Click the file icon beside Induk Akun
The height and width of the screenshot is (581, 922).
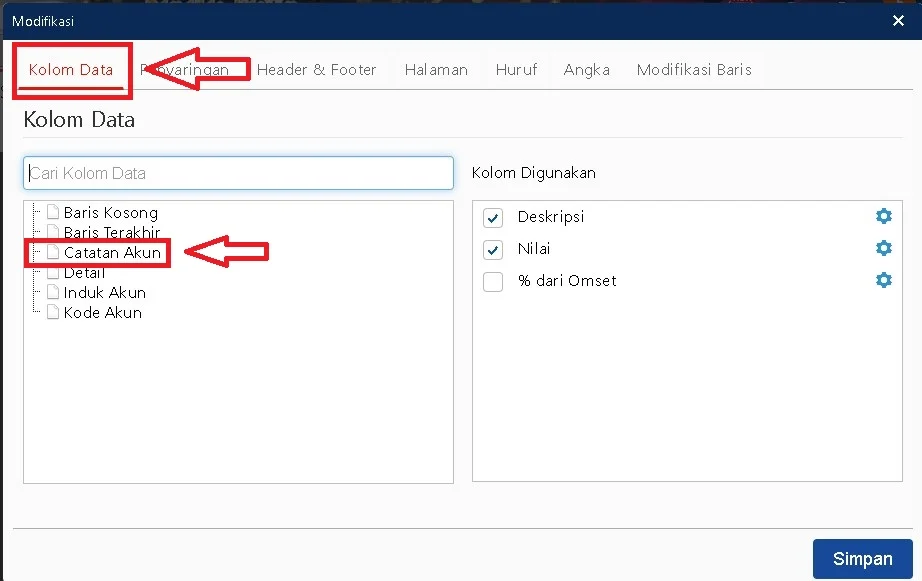pyautogui.click(x=53, y=293)
